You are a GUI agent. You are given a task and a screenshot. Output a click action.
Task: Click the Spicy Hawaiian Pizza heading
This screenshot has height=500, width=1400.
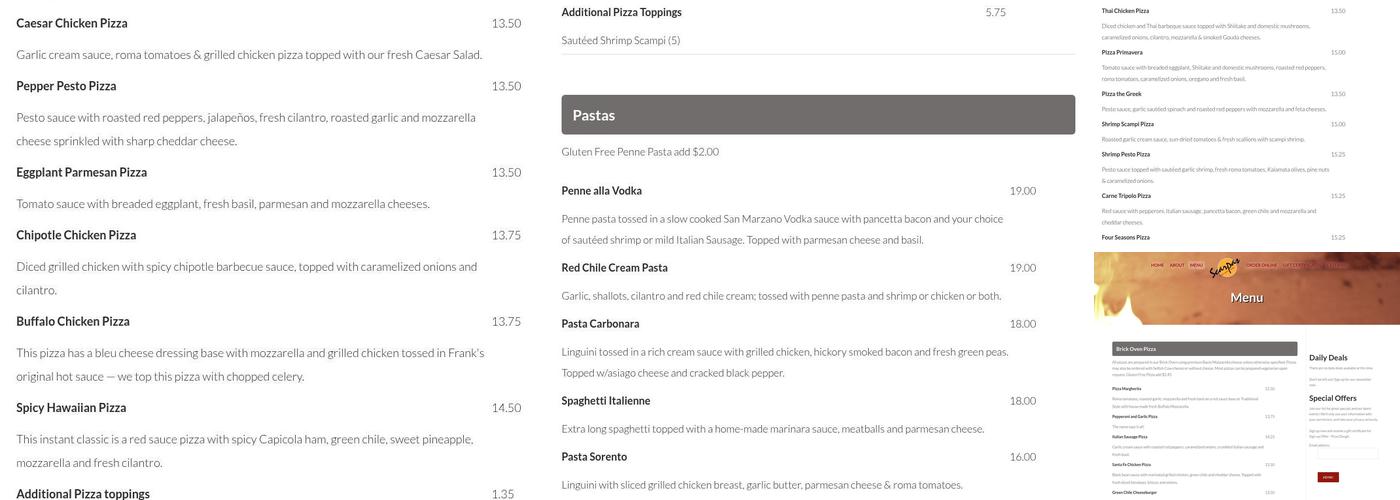71,408
